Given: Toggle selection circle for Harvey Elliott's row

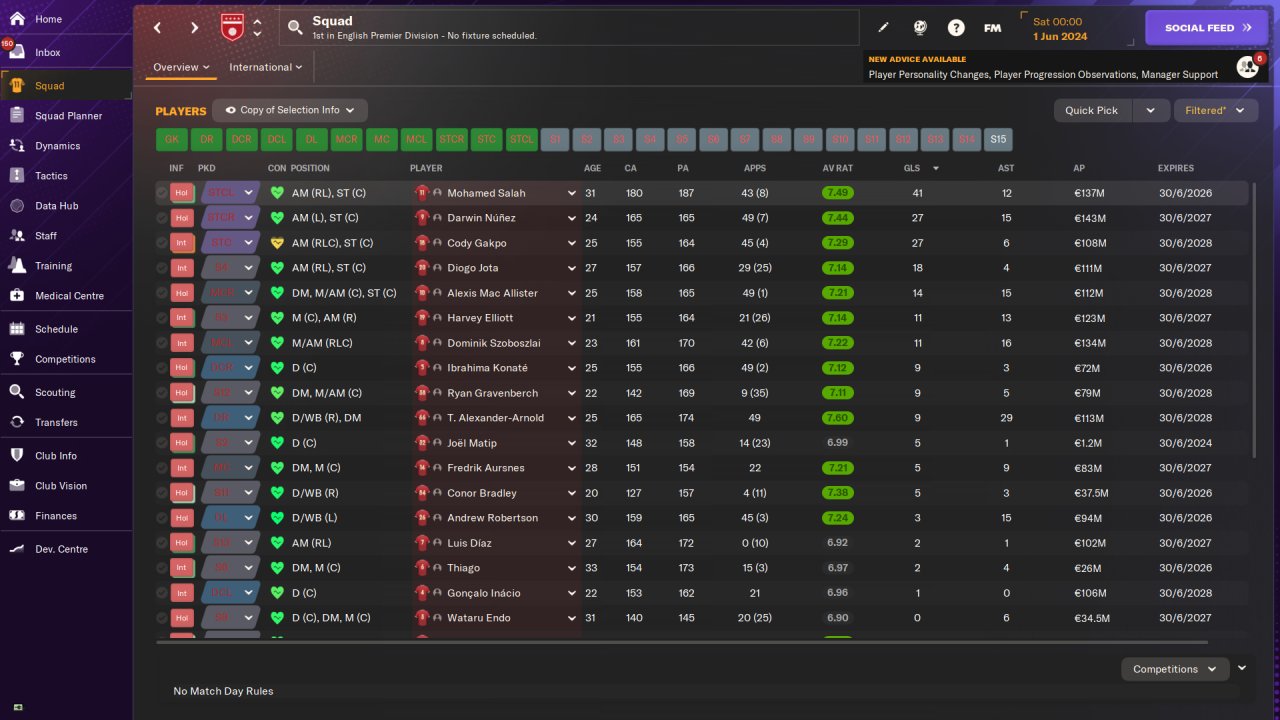Looking at the screenshot, I should tap(162, 318).
